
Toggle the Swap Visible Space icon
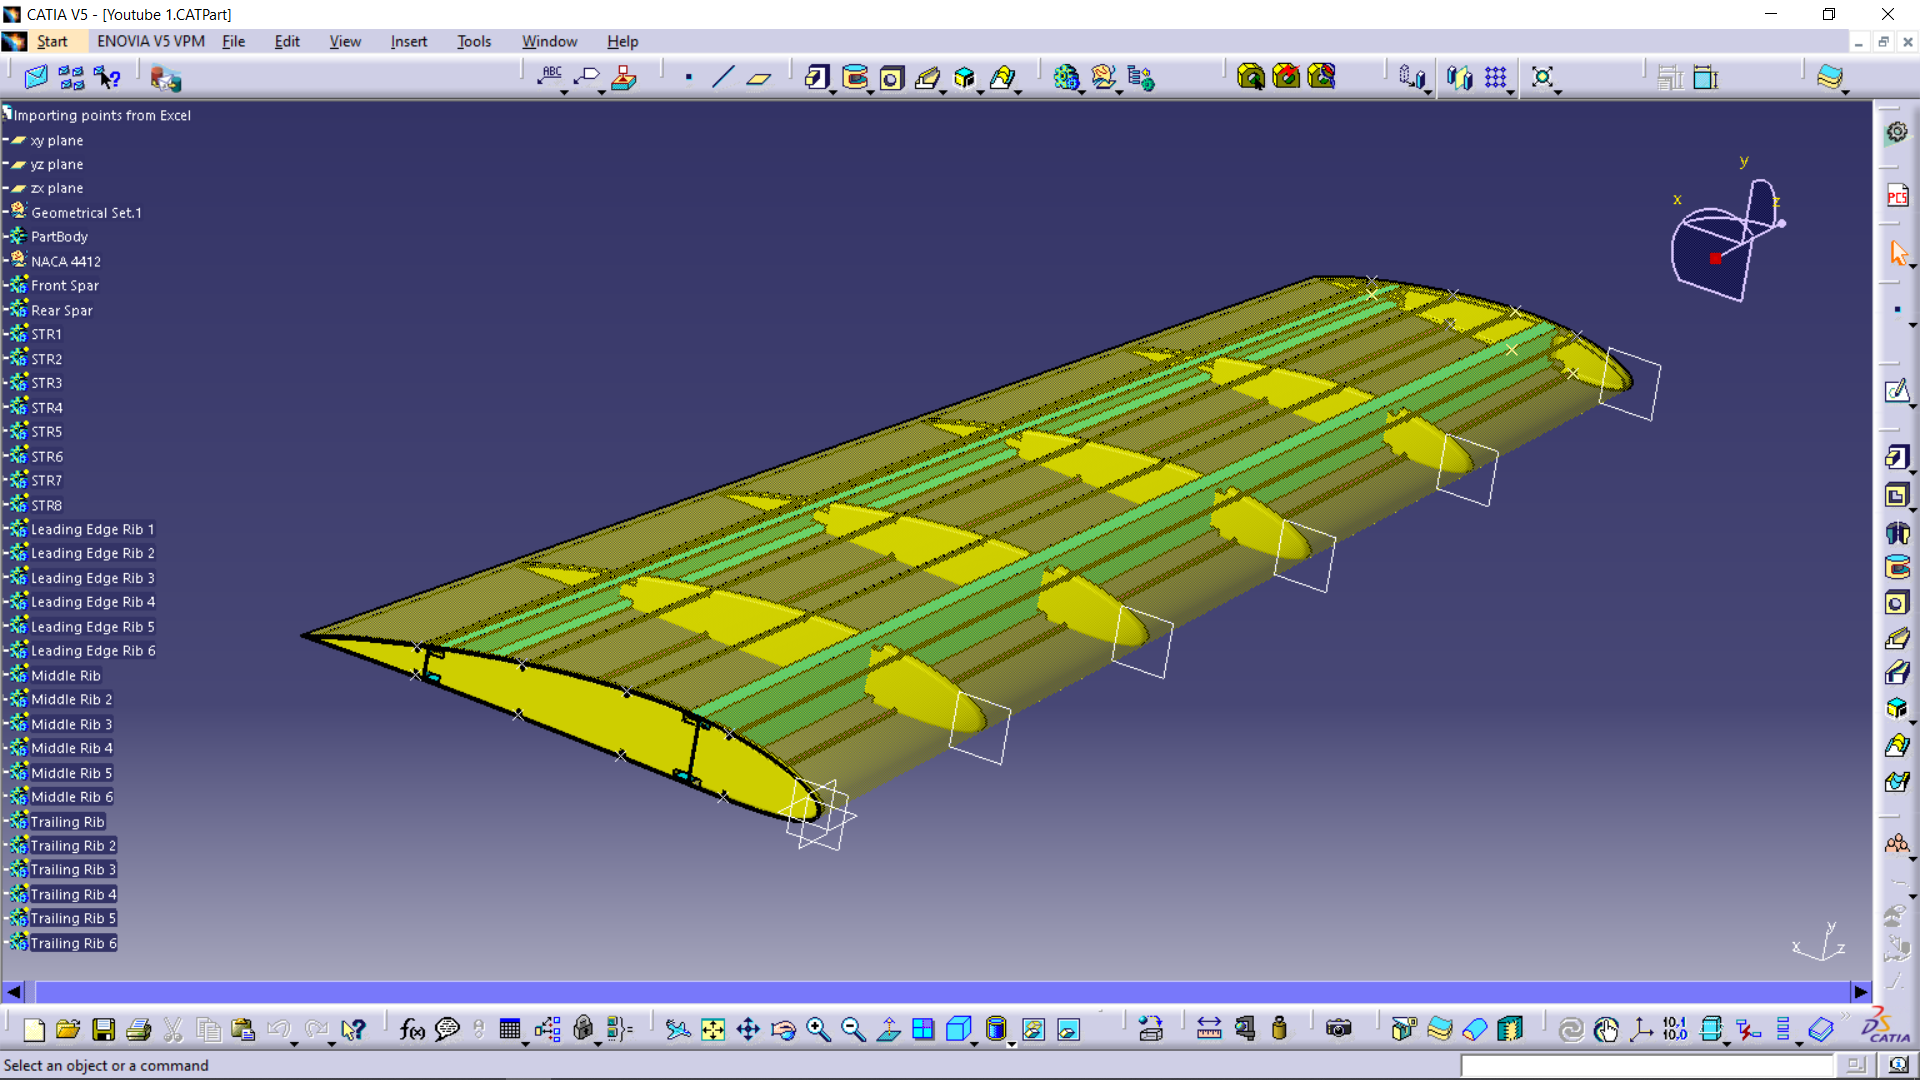pos(1069,1029)
